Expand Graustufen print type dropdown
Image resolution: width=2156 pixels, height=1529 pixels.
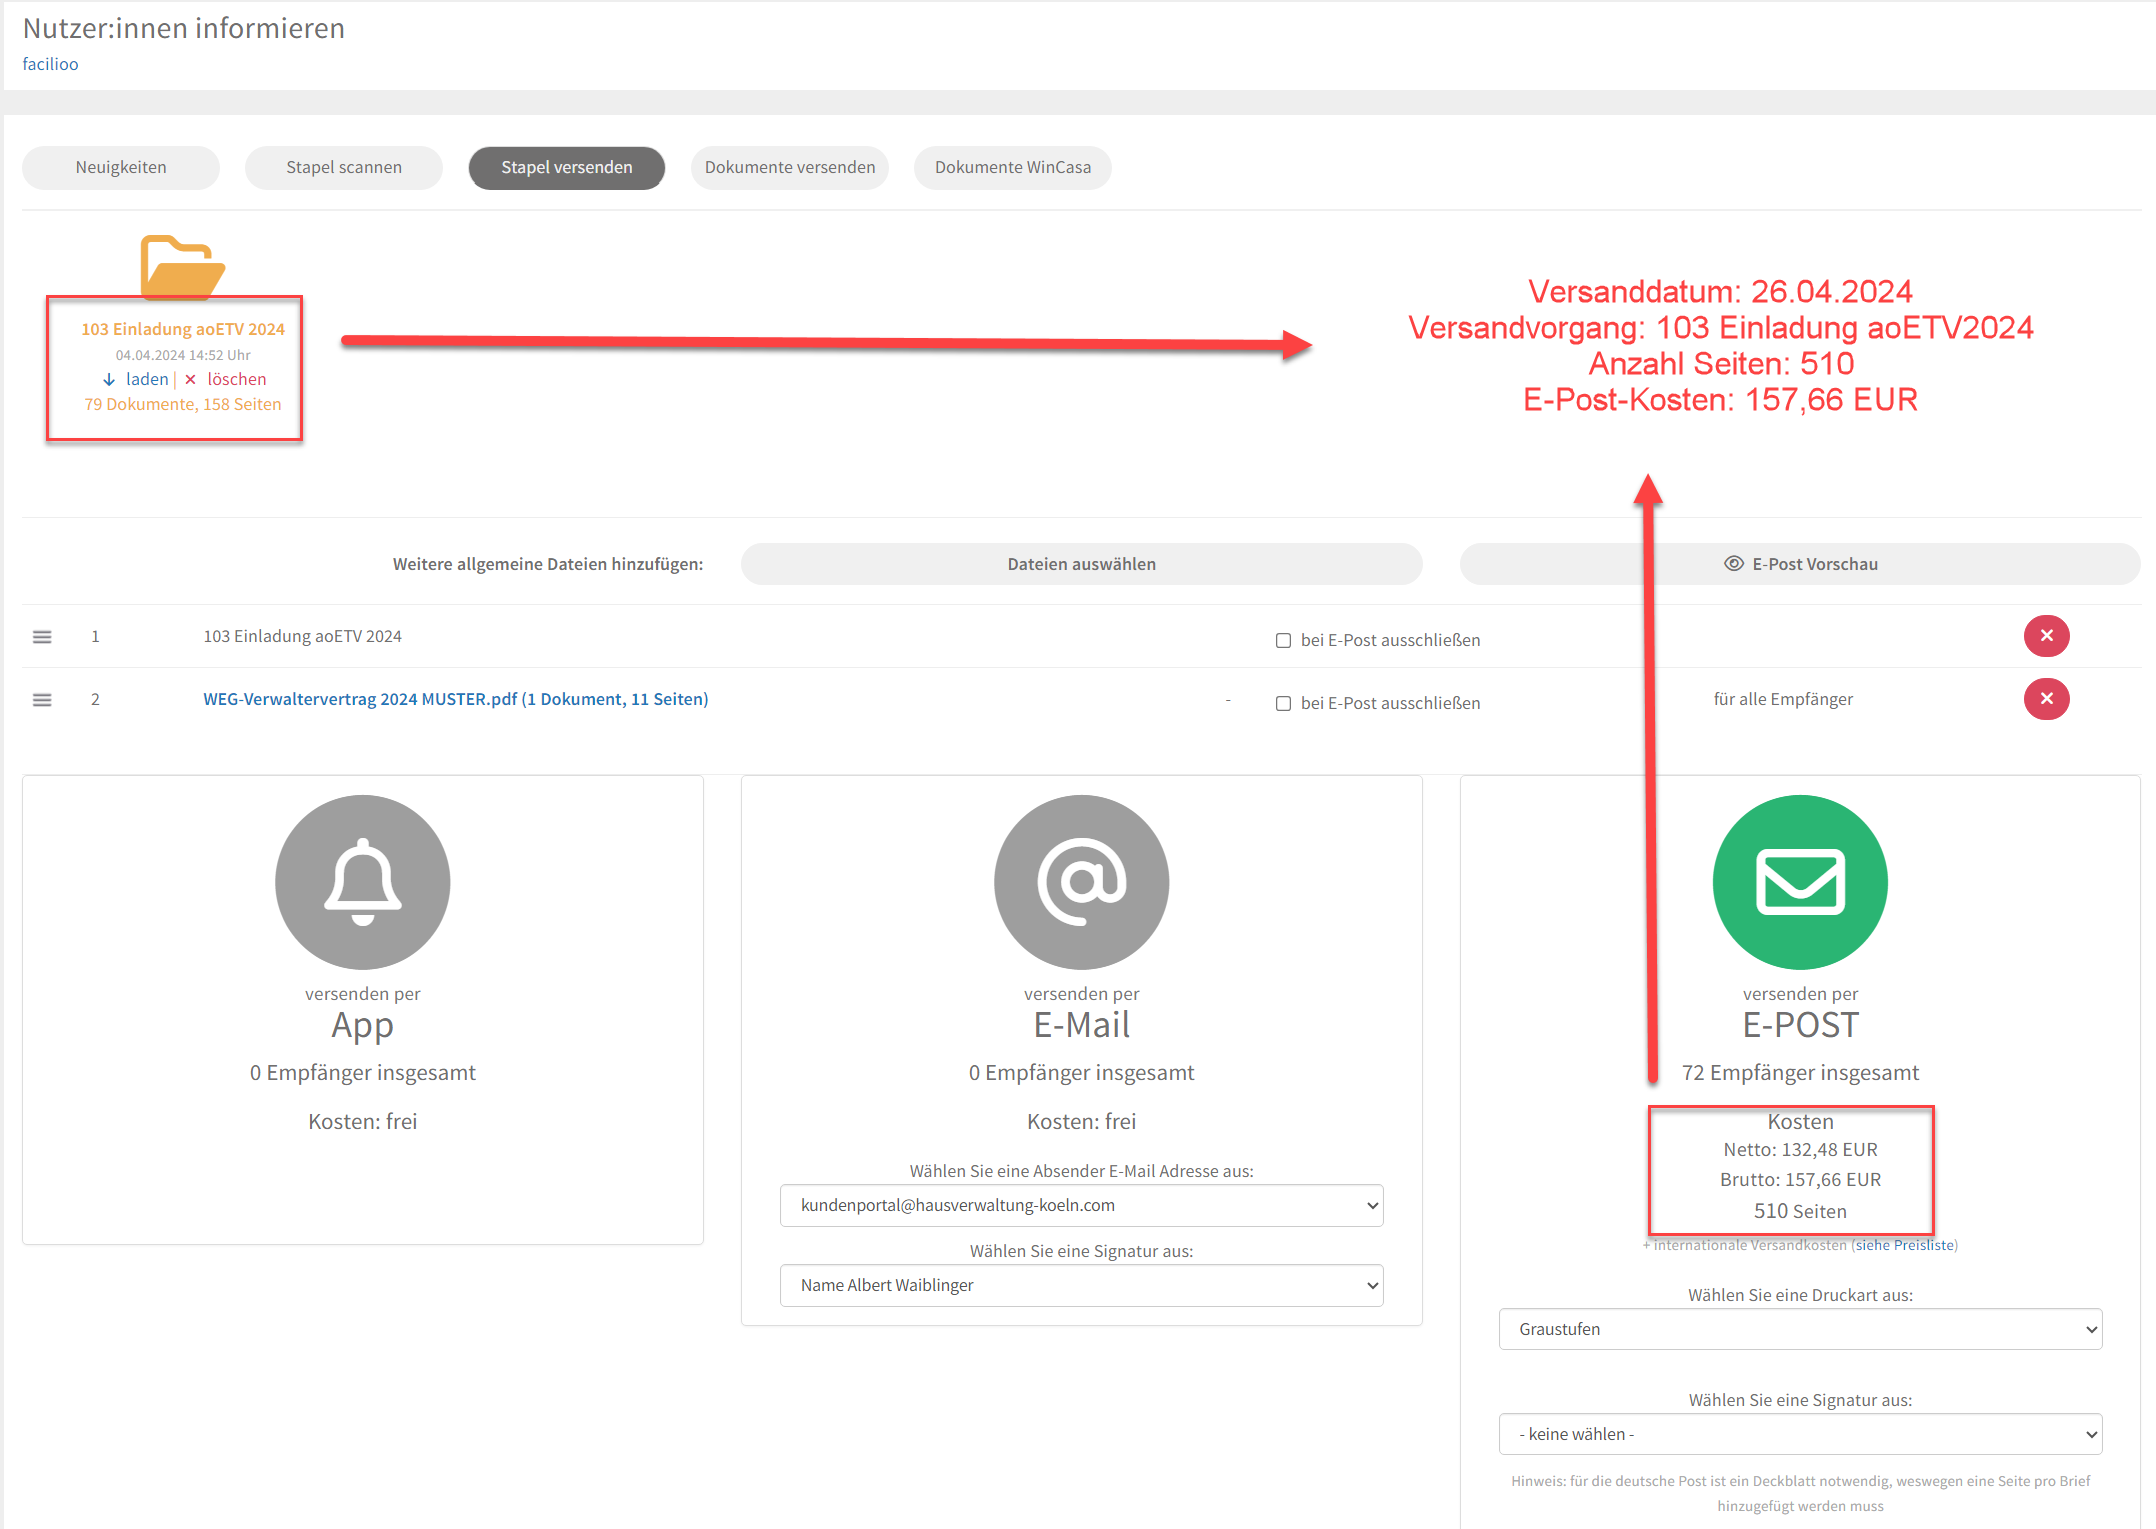click(x=1799, y=1330)
